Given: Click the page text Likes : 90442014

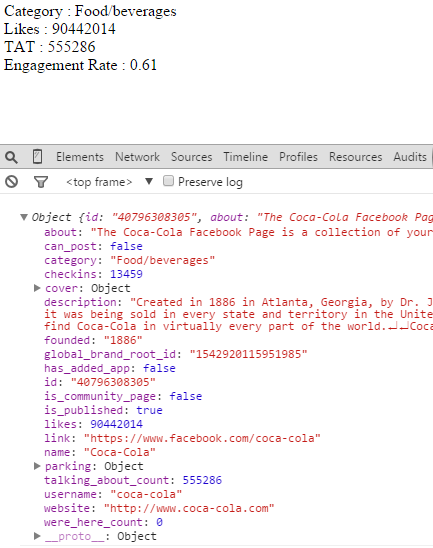Looking at the screenshot, I should coord(59,29).
